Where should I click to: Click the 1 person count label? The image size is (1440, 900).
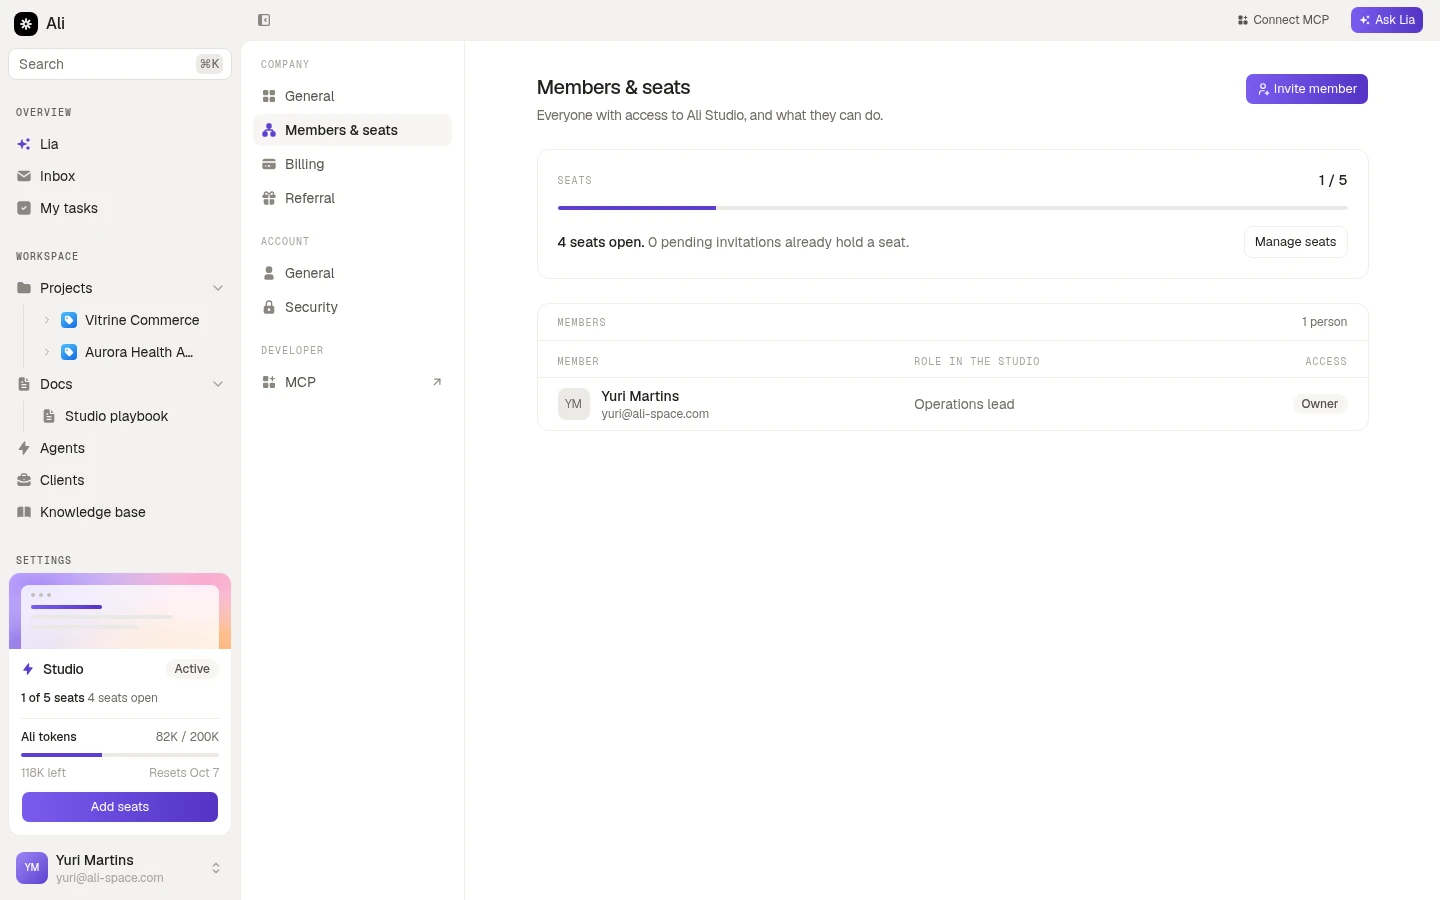tap(1324, 322)
